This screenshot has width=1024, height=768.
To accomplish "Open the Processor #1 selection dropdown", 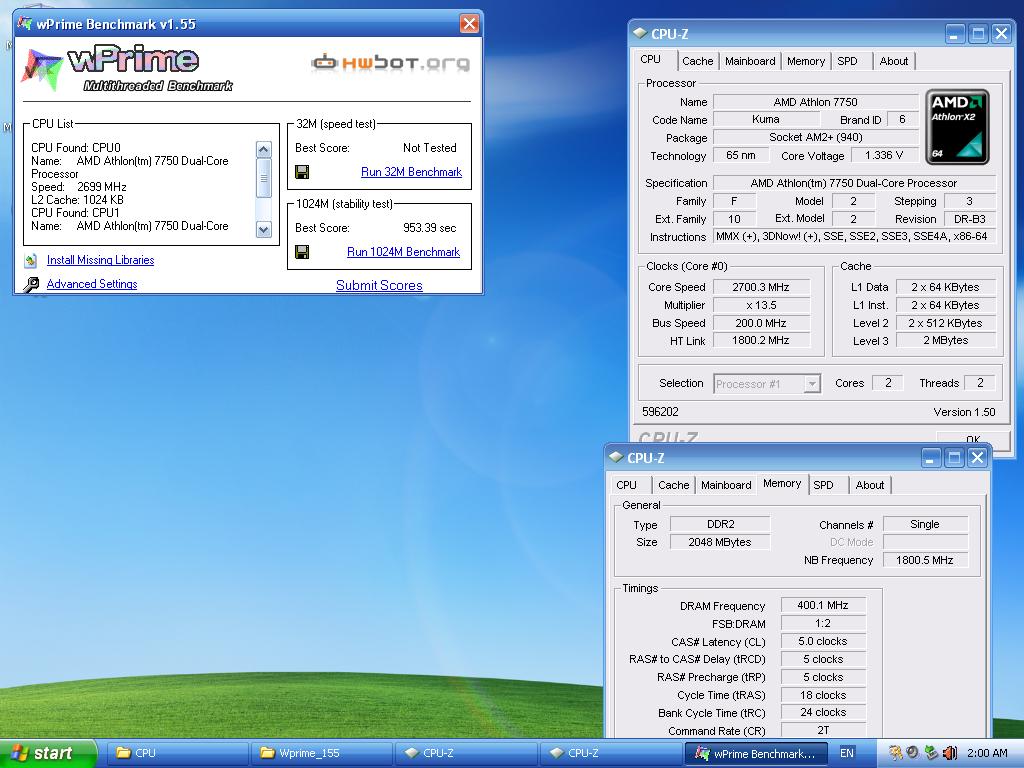I will [x=812, y=384].
